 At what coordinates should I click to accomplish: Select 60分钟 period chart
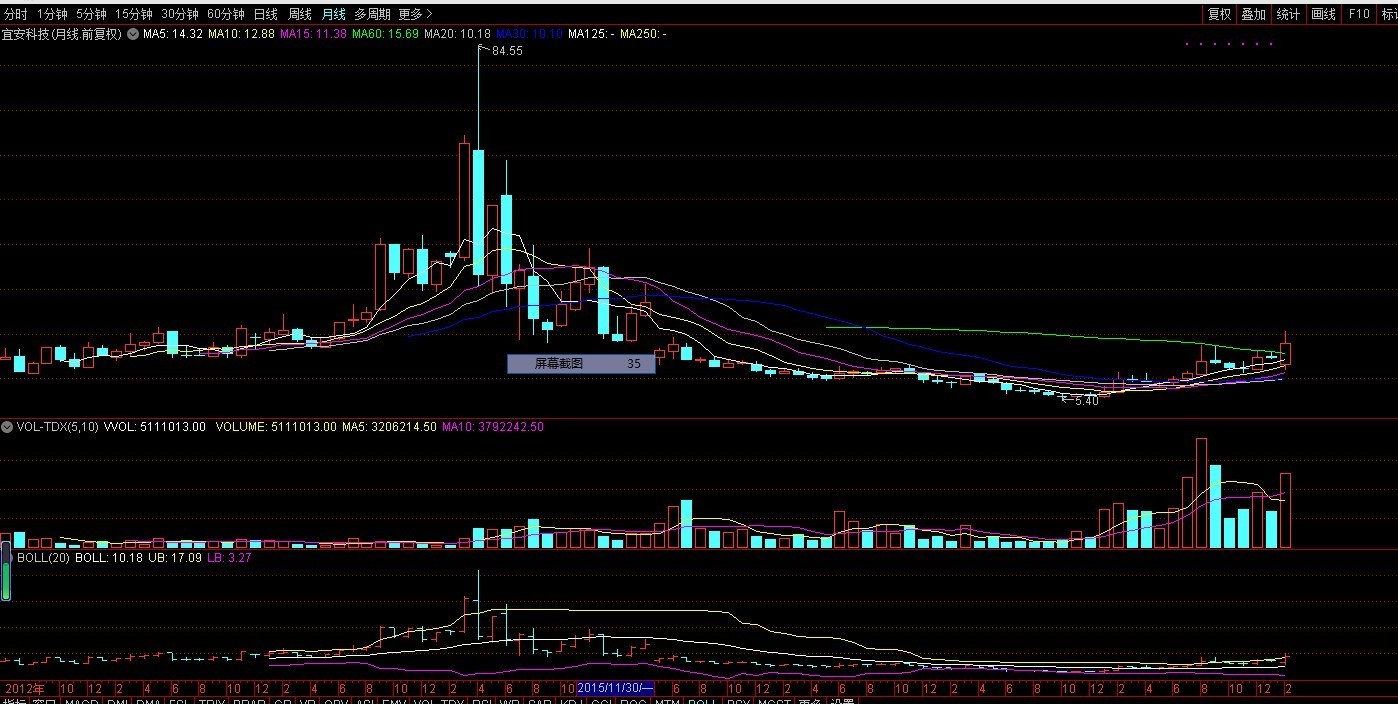pos(225,14)
